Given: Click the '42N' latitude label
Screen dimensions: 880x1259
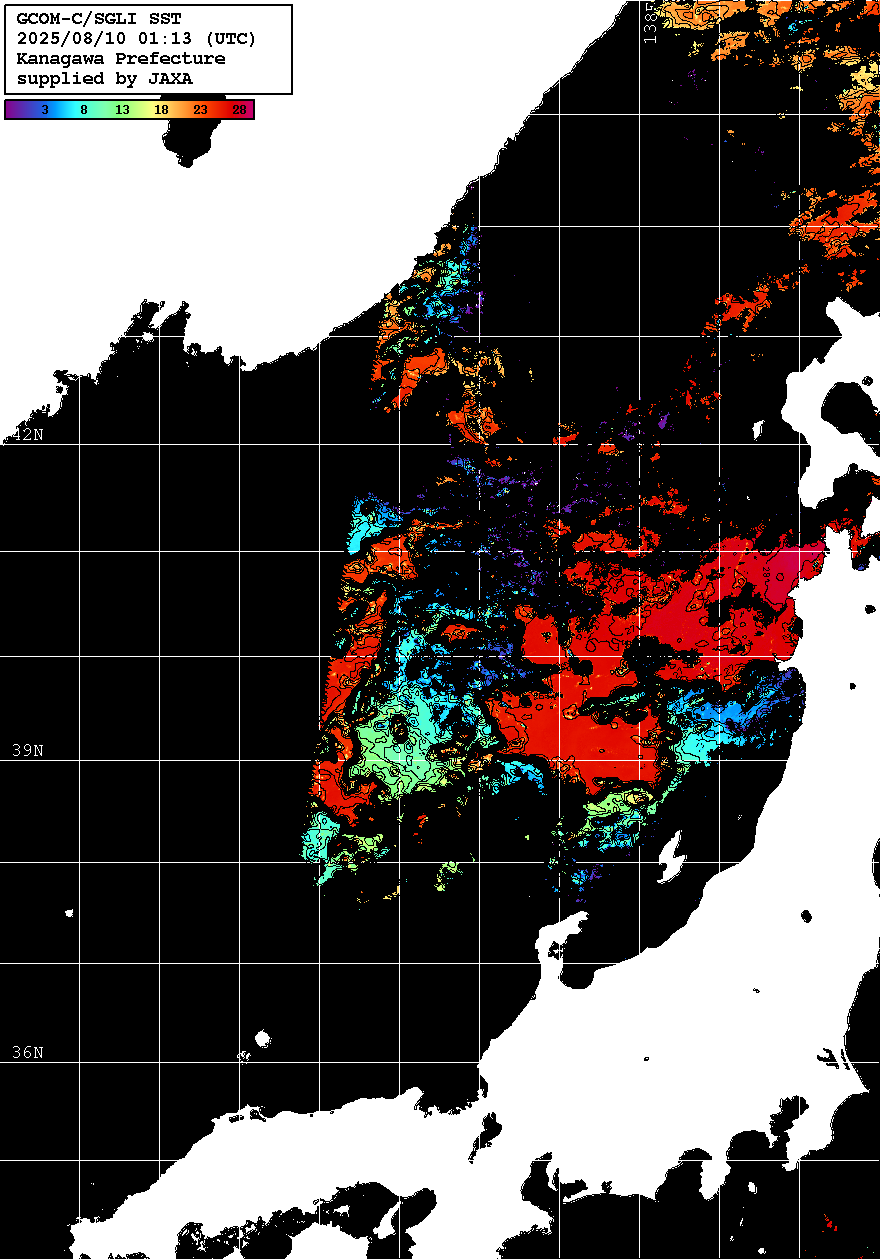Looking at the screenshot, I should (28, 434).
